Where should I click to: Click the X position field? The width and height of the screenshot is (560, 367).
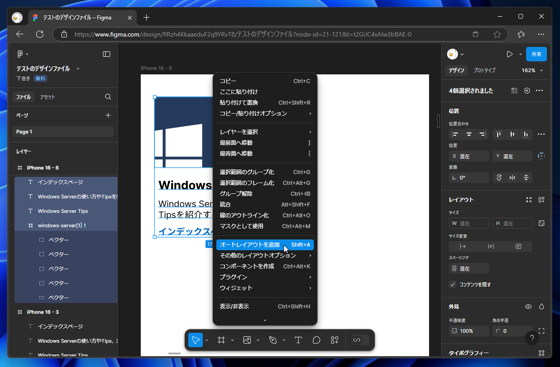tap(469, 156)
